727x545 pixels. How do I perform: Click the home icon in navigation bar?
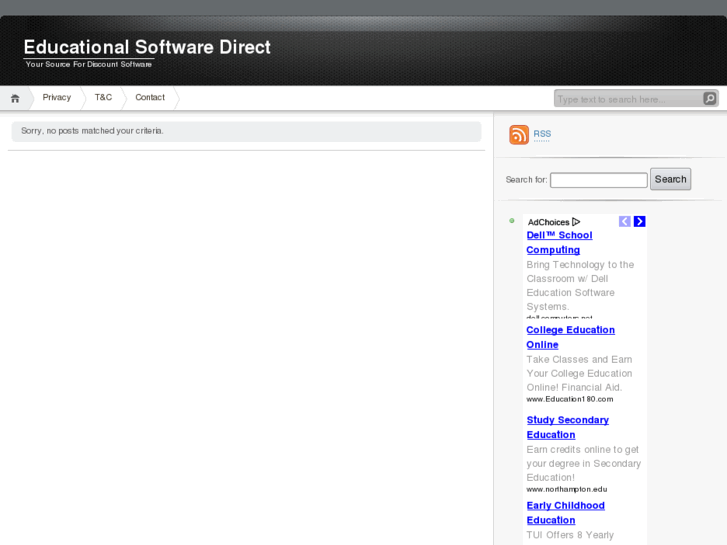(x=15, y=98)
